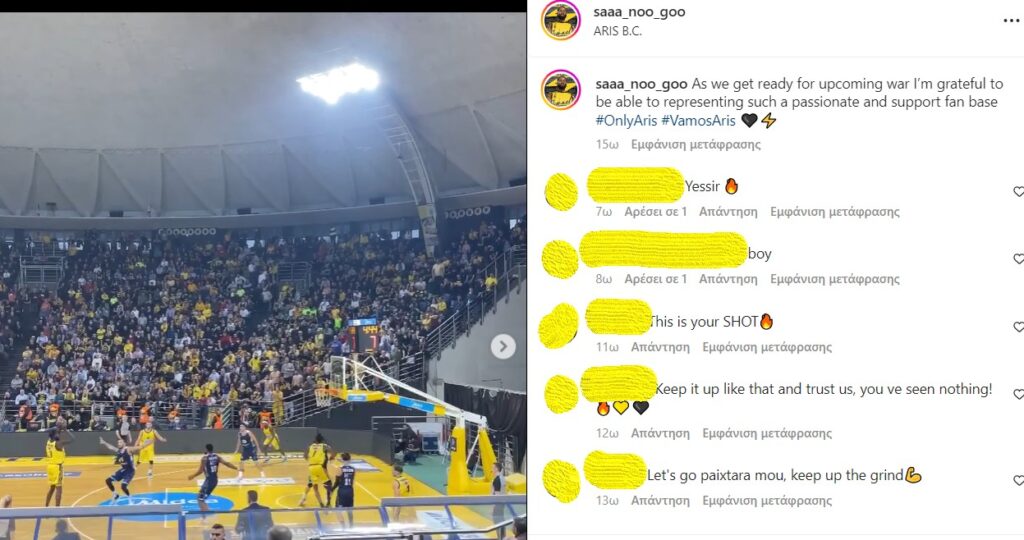Open saaa_noo_goo profile picture in header
The image size is (1024, 540).
click(561, 20)
